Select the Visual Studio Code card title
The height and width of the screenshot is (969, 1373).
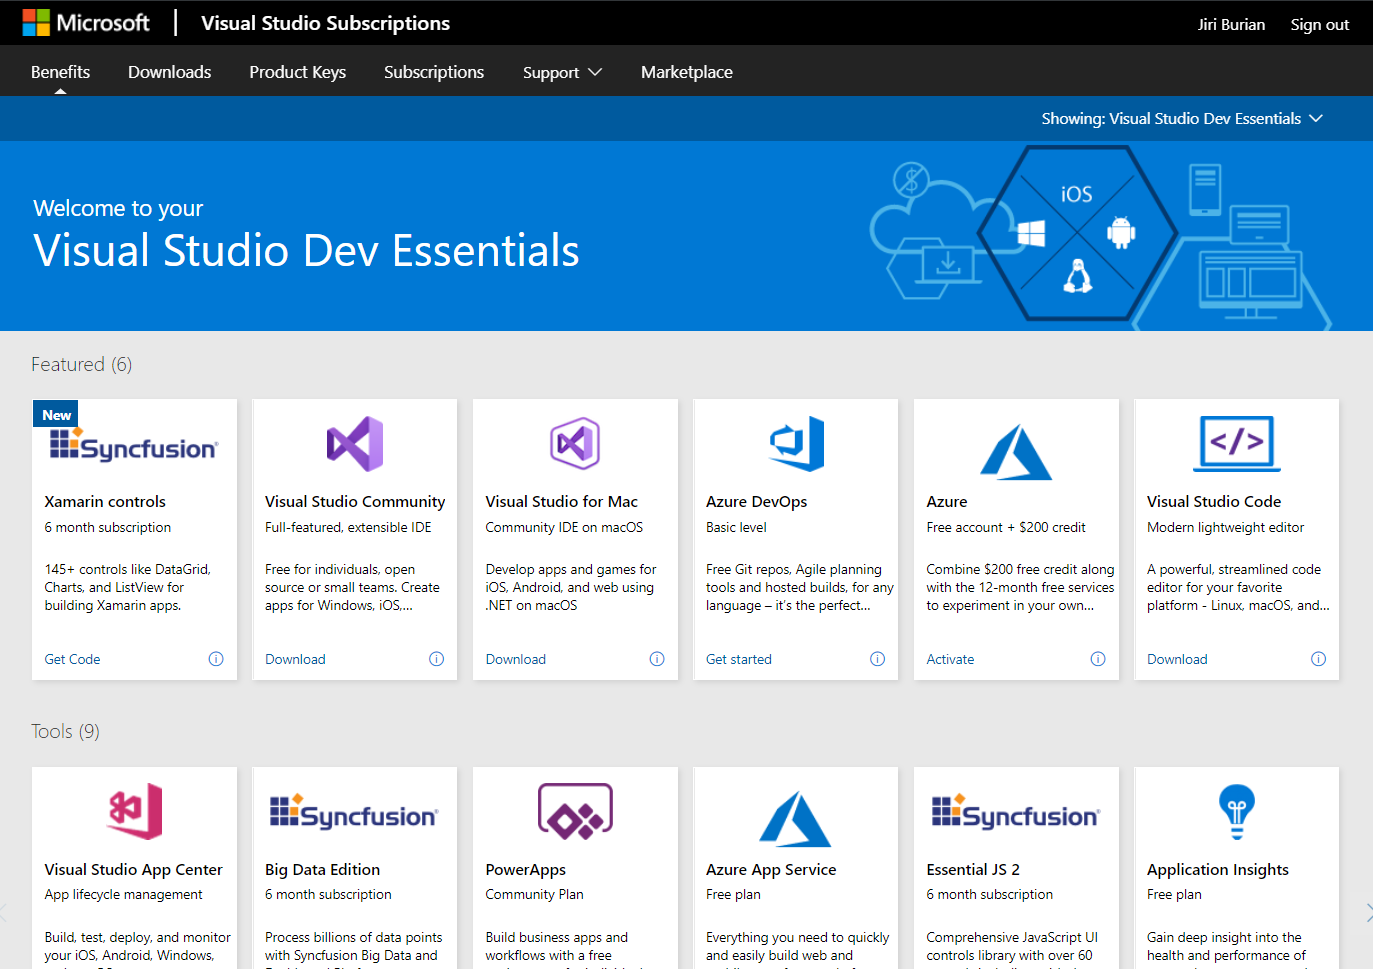tap(1214, 502)
